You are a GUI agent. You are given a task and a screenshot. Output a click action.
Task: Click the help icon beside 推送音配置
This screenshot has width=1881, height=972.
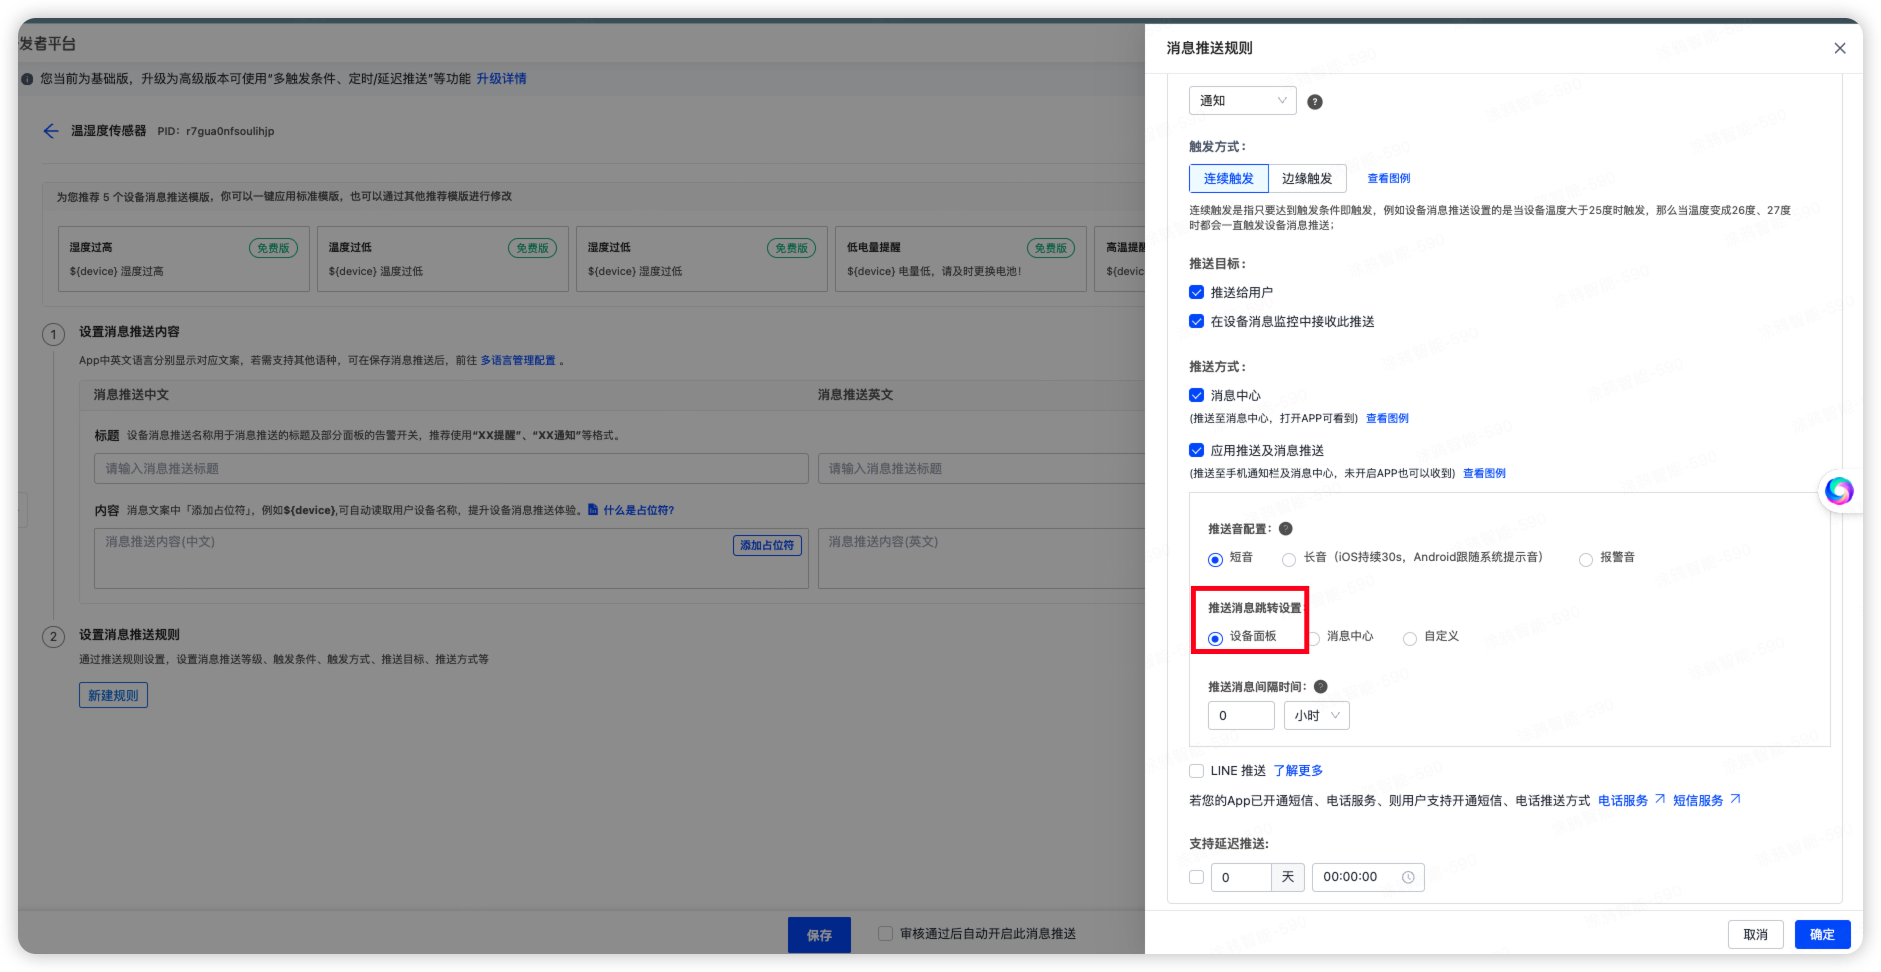1286,528
